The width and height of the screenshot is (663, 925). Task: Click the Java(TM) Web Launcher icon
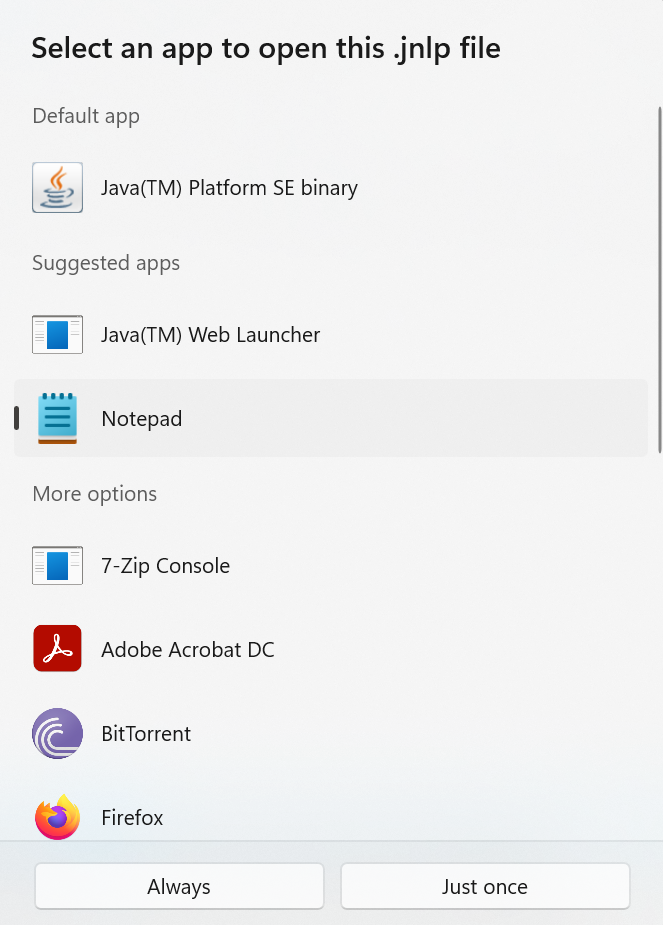[57, 334]
